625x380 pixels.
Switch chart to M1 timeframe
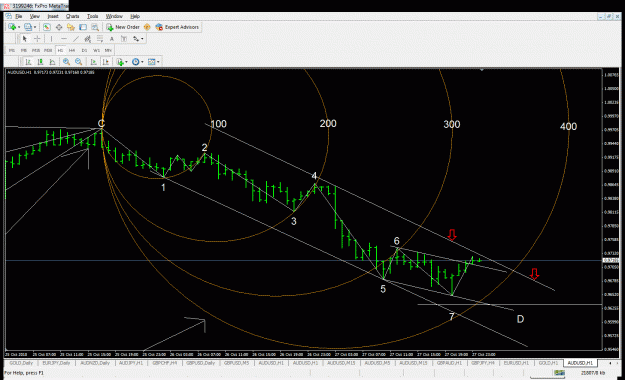pyautogui.click(x=12, y=50)
